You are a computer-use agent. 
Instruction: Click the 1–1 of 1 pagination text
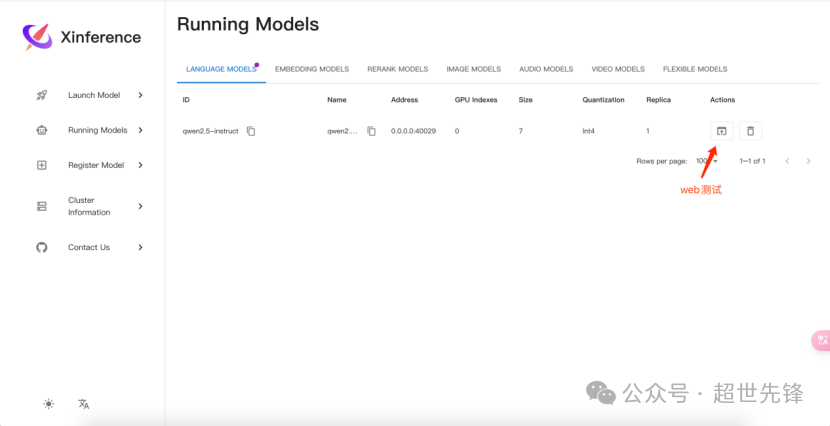[752, 161]
